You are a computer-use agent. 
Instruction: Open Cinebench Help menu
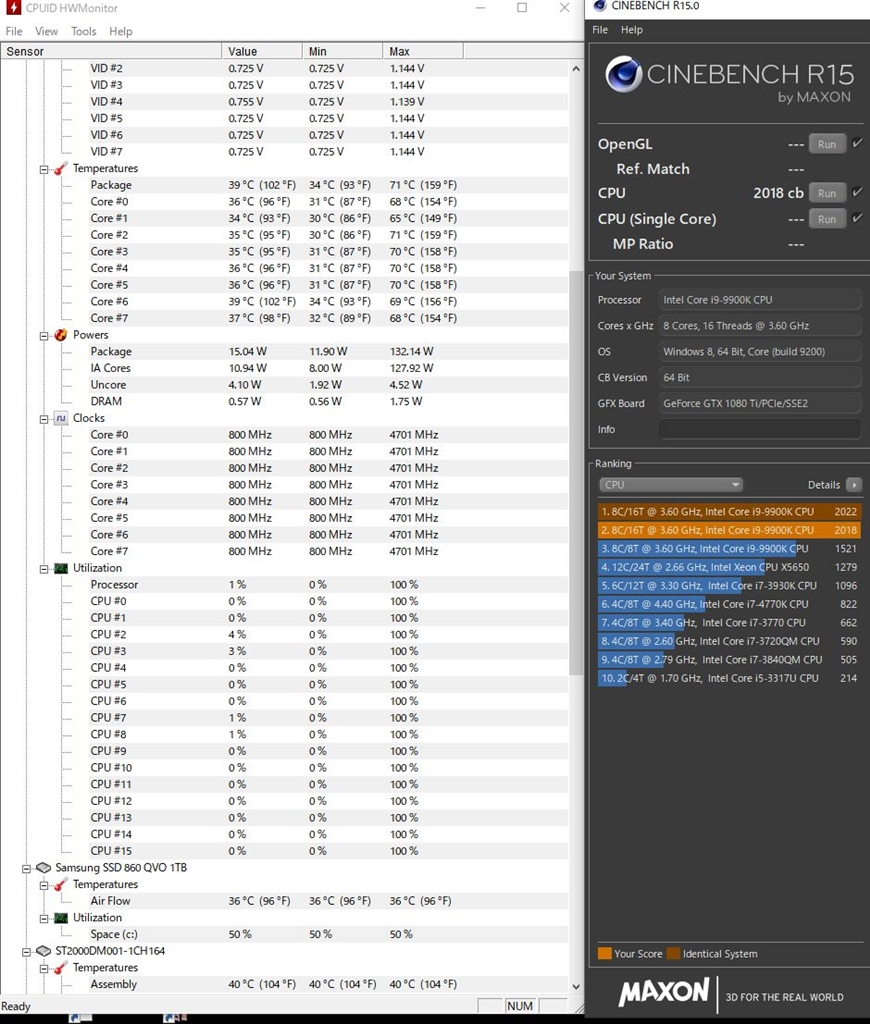[632, 29]
